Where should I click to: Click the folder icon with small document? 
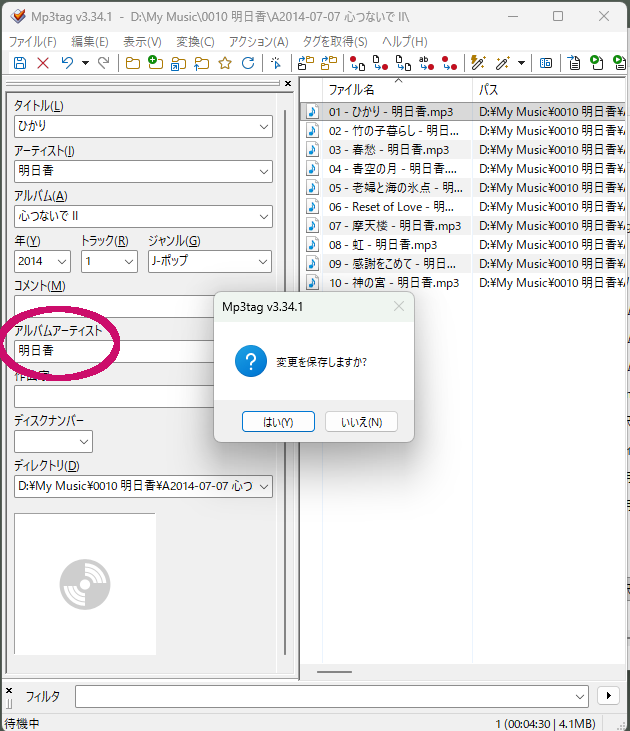178,62
